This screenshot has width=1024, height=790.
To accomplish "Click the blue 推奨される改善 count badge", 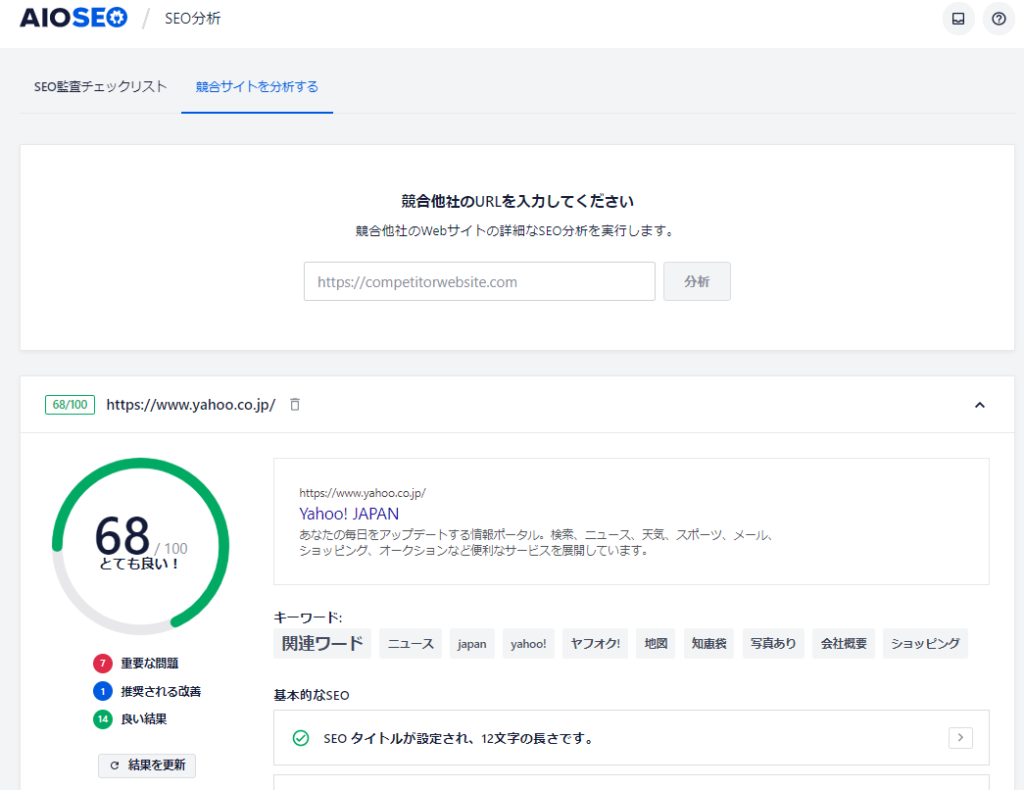I will tap(102, 691).
